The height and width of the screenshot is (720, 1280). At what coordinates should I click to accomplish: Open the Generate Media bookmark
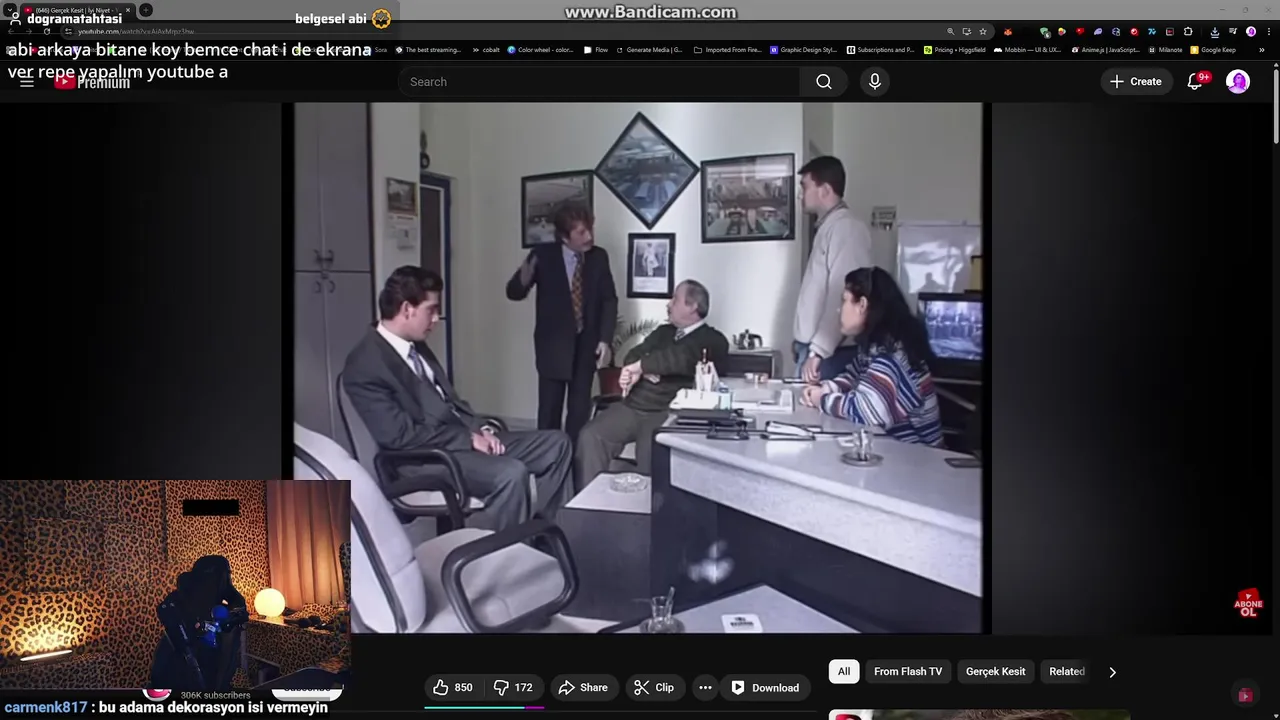tap(649, 49)
